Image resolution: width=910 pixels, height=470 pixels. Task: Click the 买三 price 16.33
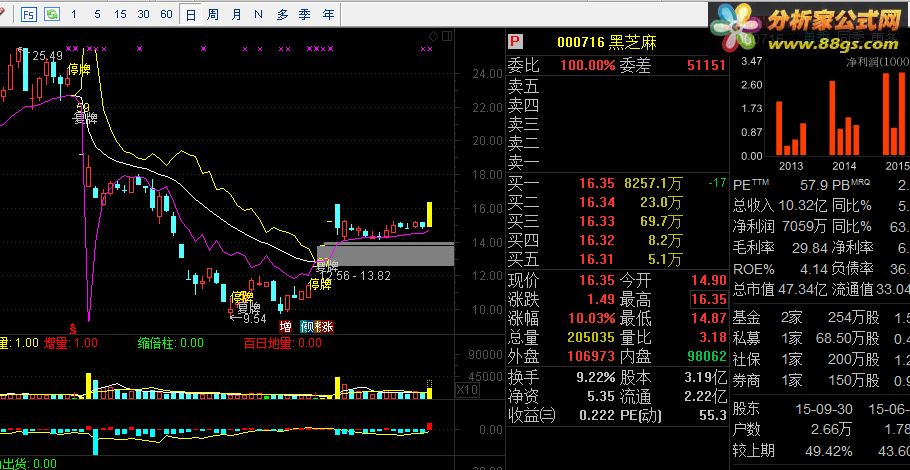coord(597,221)
